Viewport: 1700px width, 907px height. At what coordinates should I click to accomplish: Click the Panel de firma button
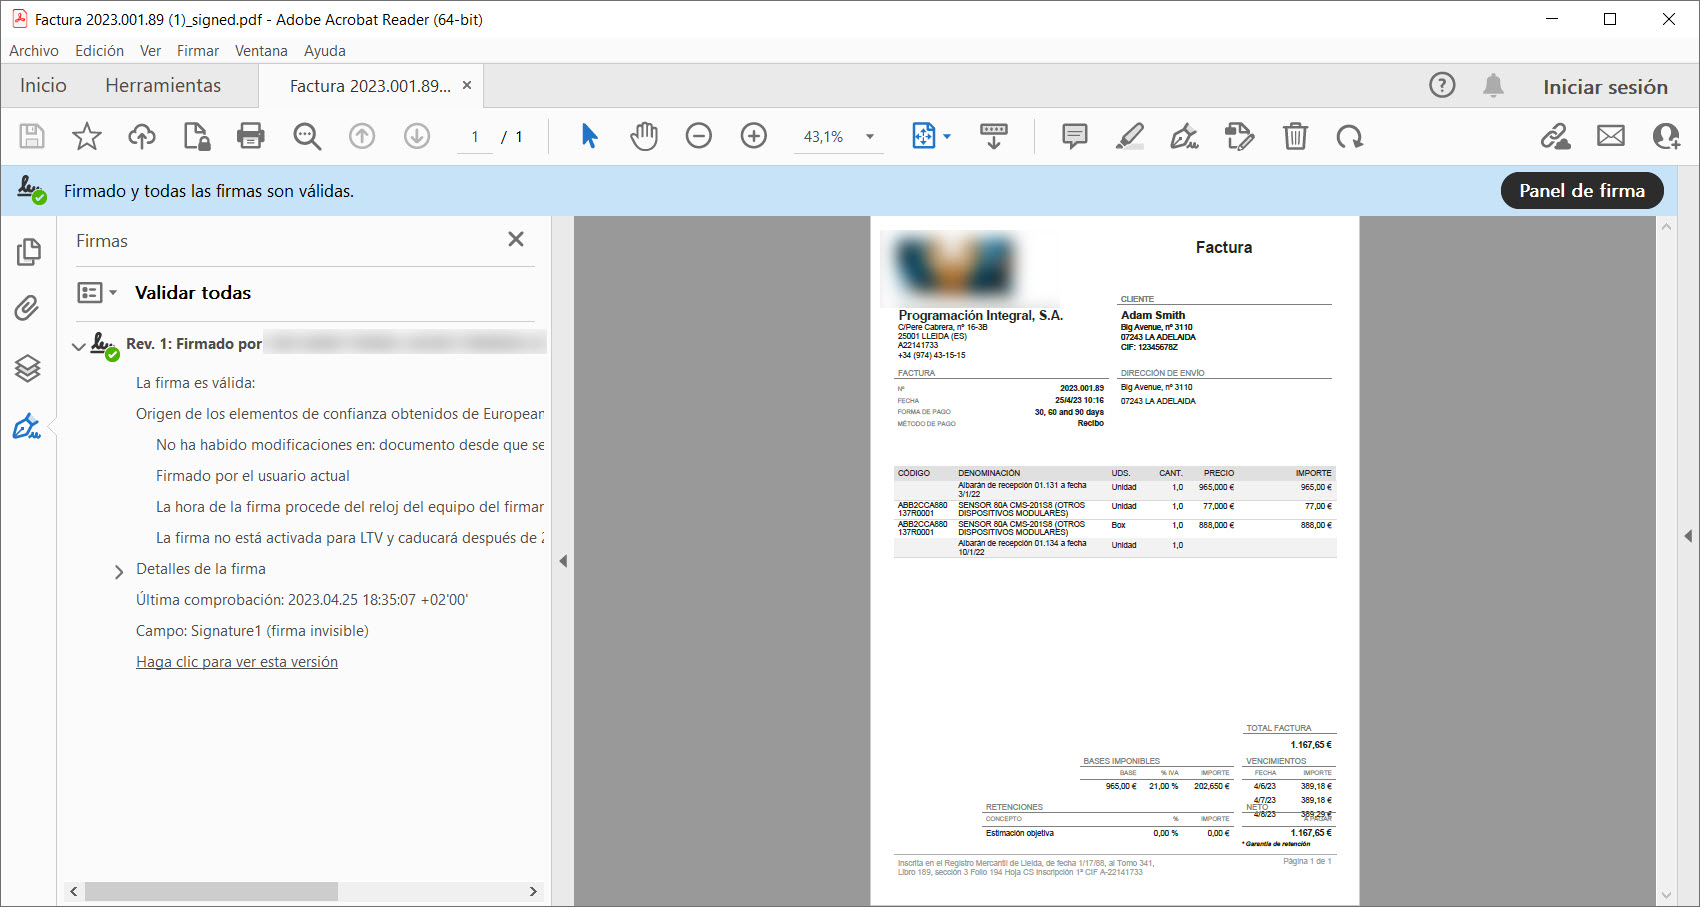pos(1581,191)
